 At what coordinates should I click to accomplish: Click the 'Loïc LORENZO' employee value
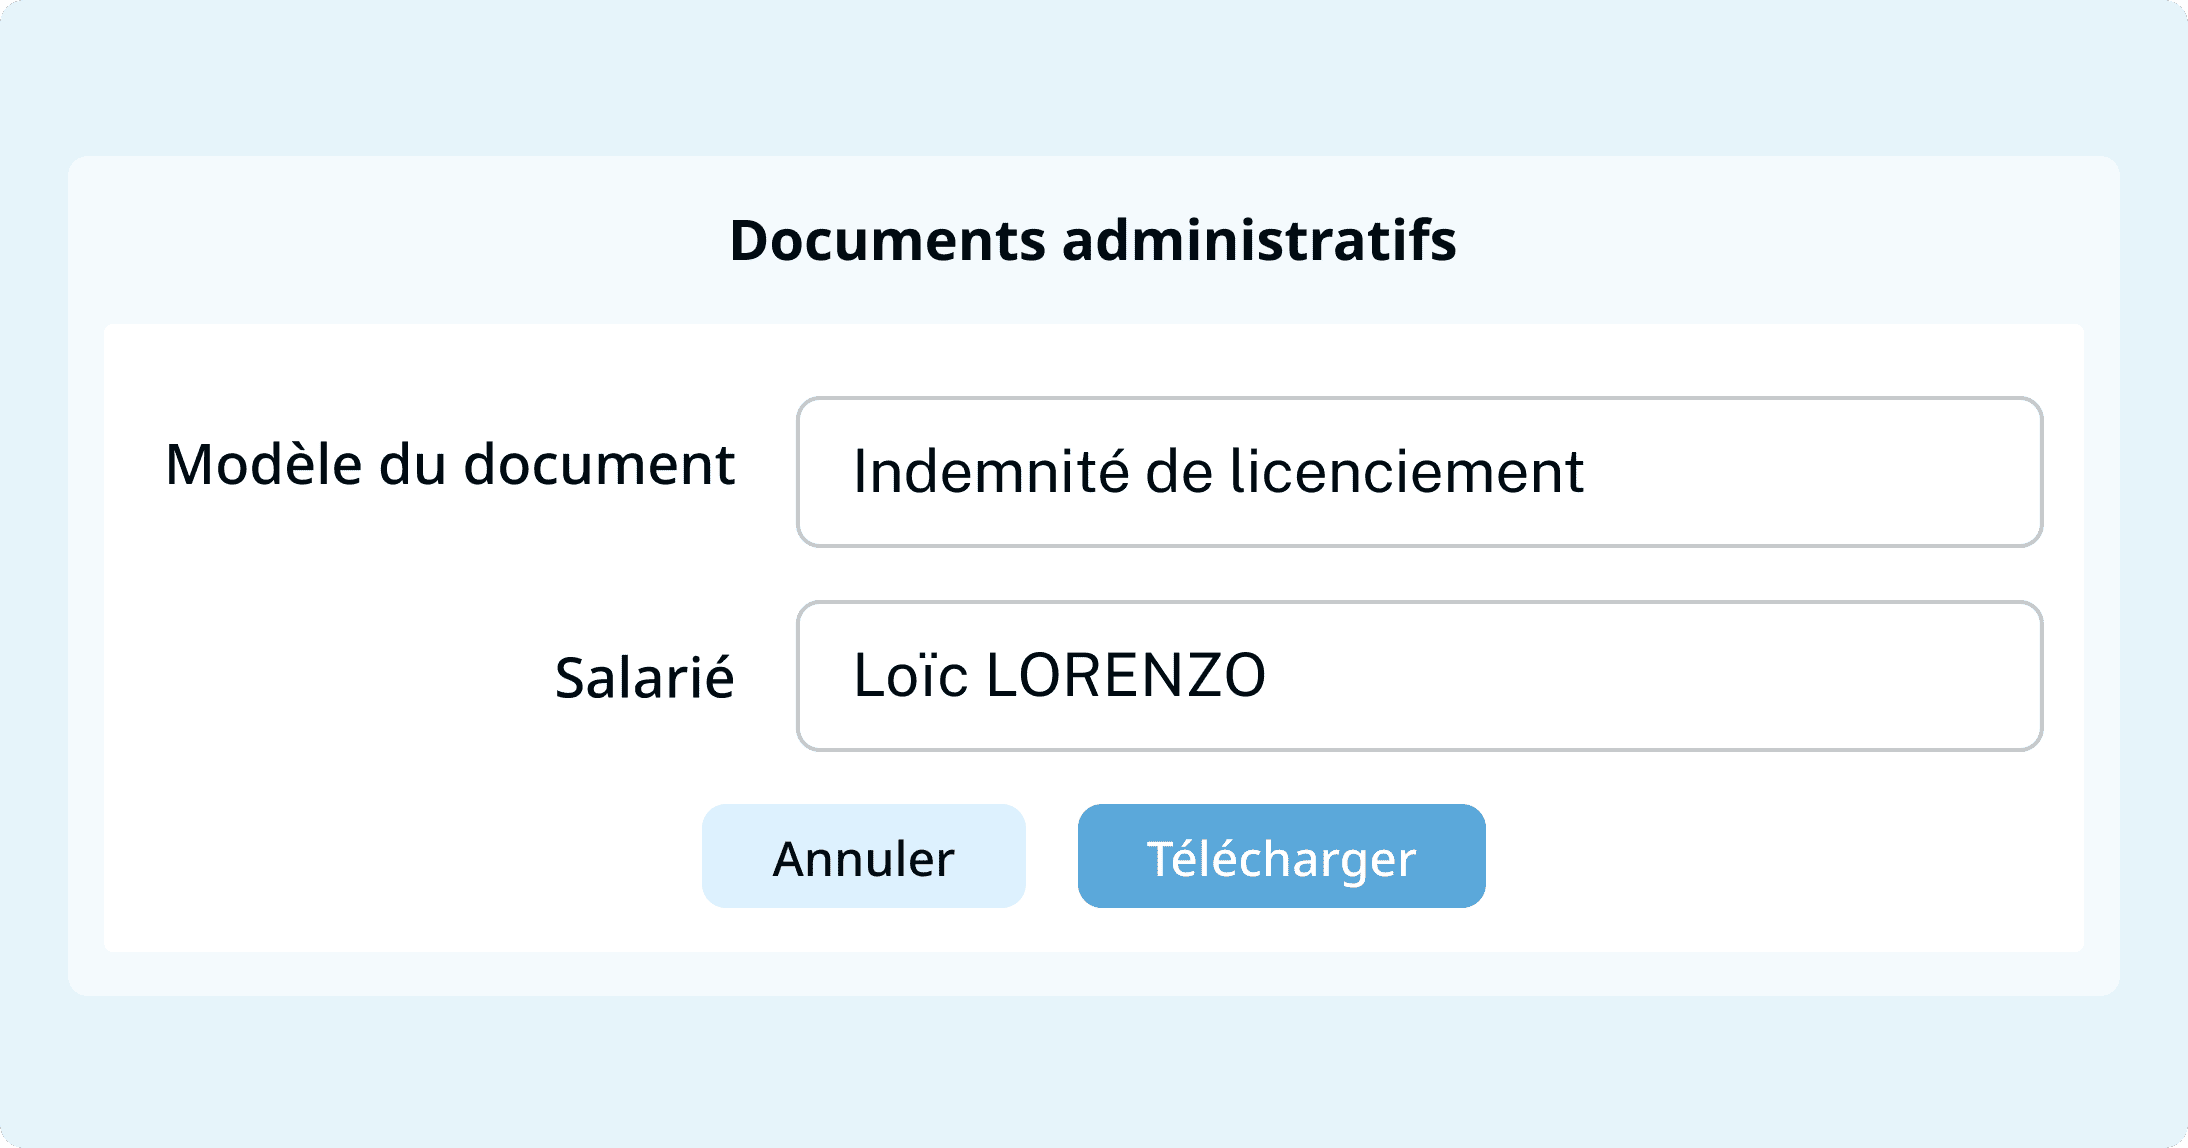(x=1059, y=676)
